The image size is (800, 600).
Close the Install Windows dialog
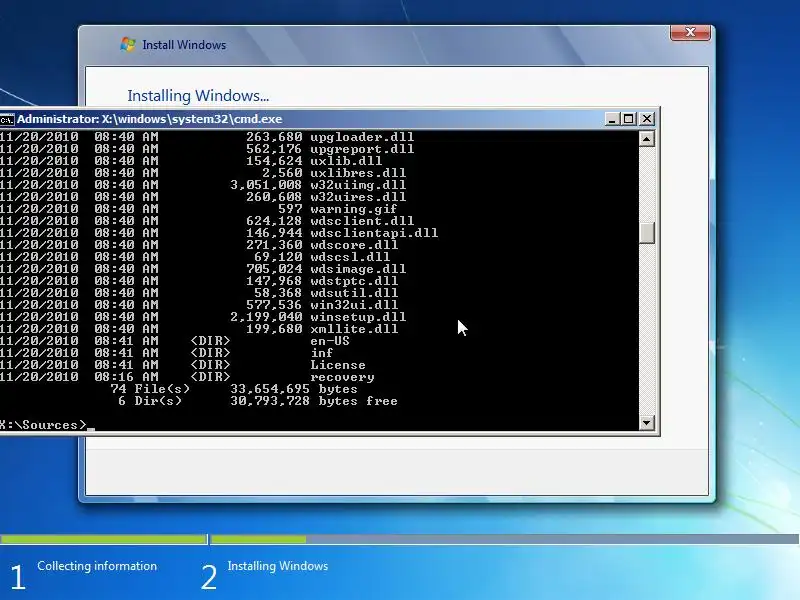(690, 32)
